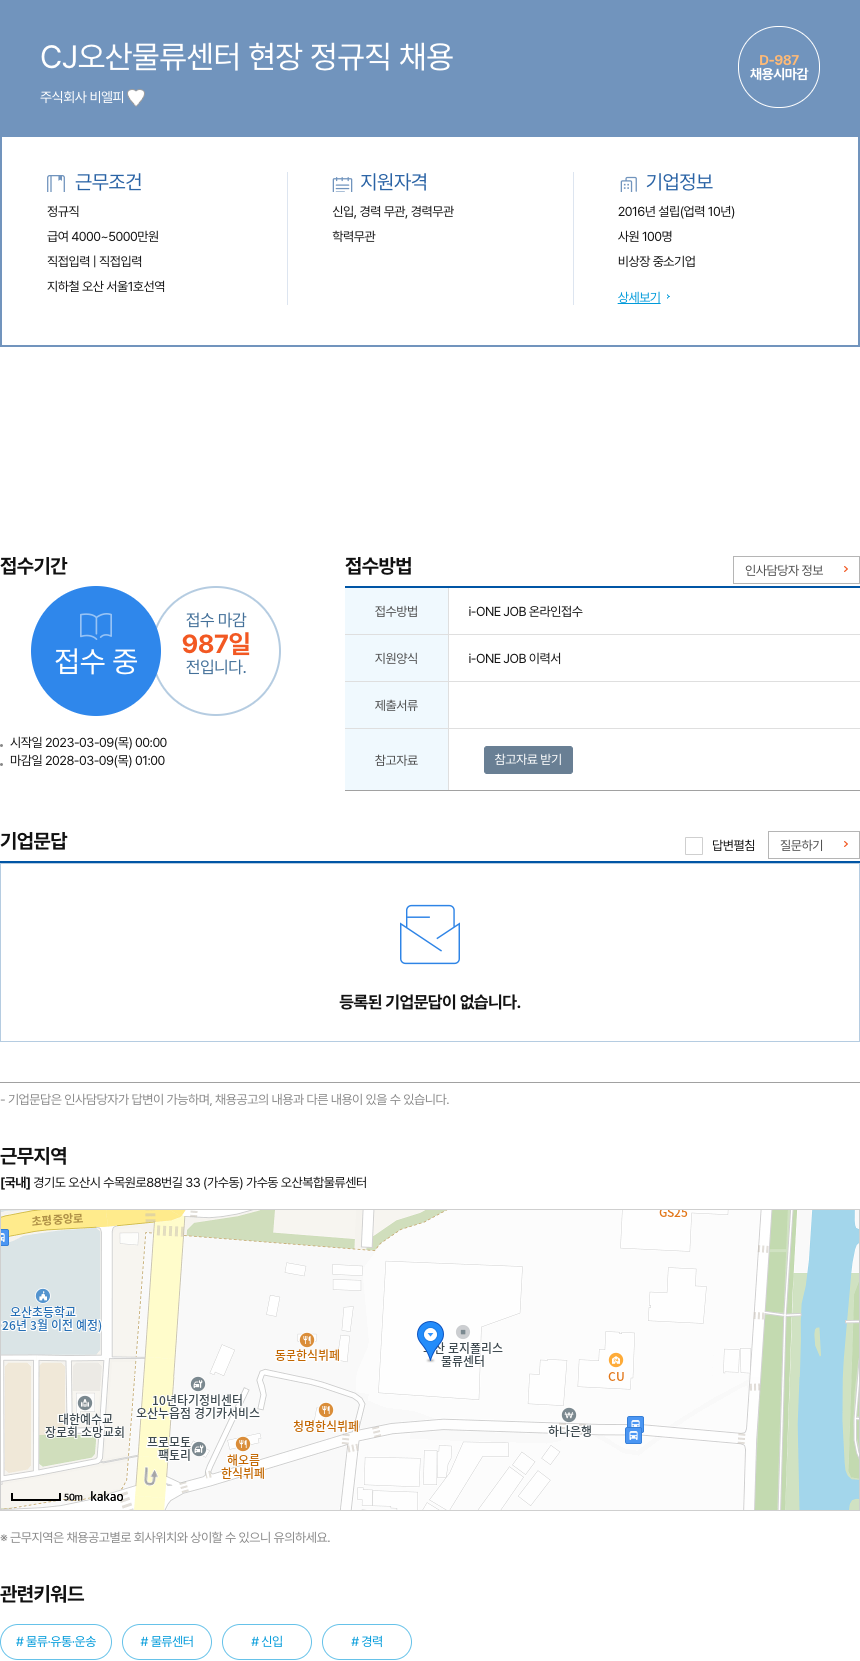The height and width of the screenshot is (1661, 860).
Task: Select the #물류·유통·운송 keyword tag
Action: (56, 1641)
